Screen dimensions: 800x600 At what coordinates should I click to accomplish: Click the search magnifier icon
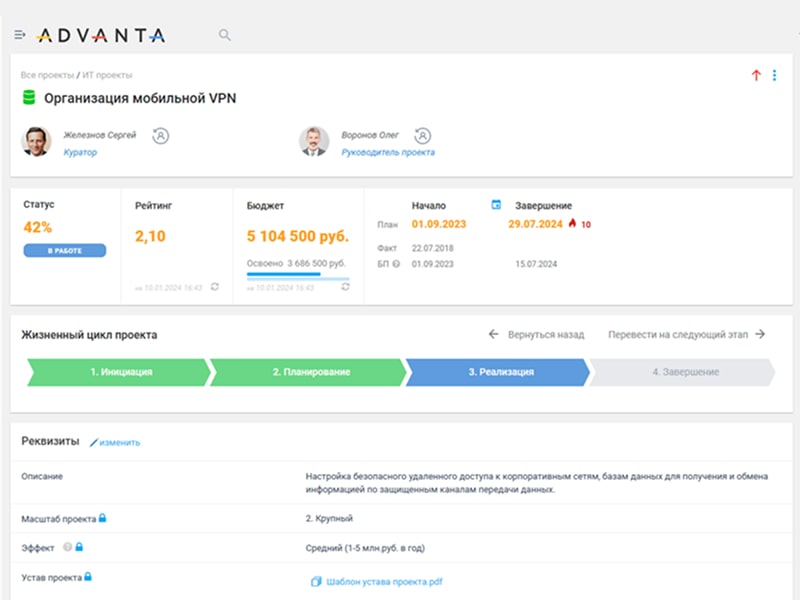click(x=225, y=35)
